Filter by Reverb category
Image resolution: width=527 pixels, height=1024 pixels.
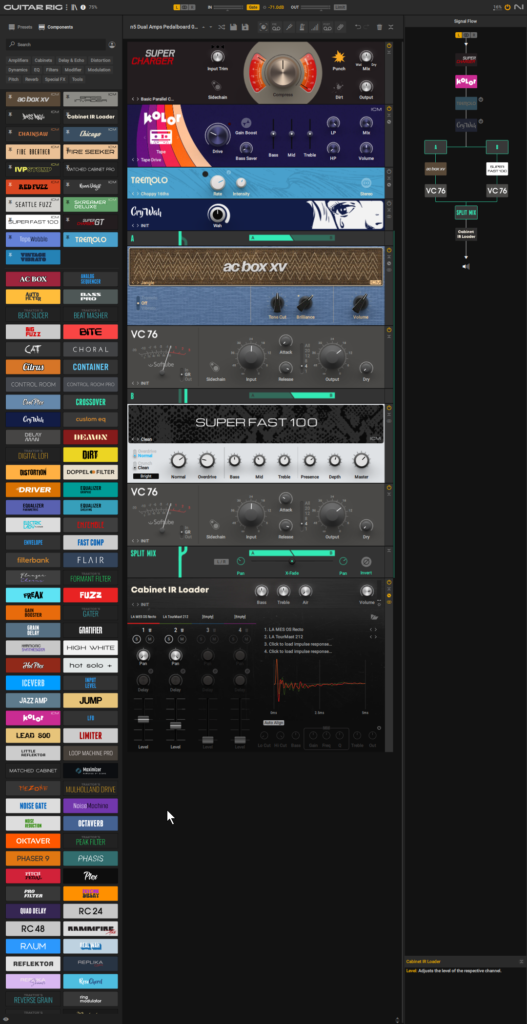click(x=32, y=79)
